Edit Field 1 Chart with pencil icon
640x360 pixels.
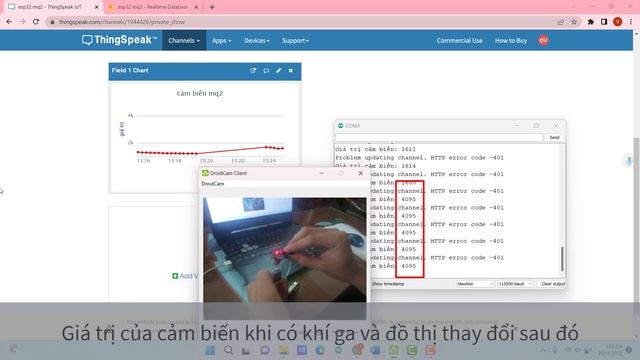point(278,71)
